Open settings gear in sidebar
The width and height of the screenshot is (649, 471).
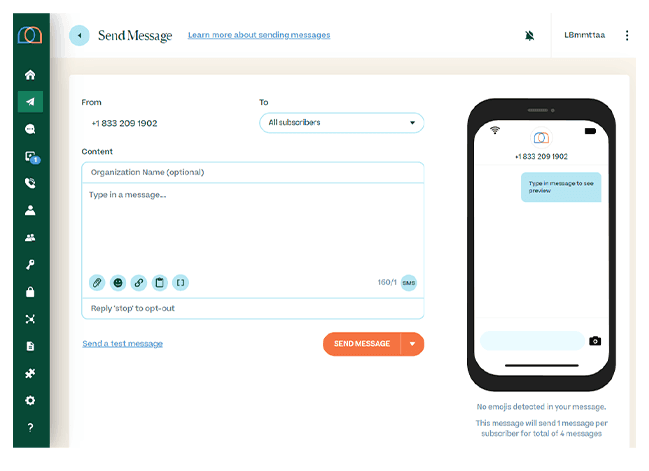(x=30, y=400)
